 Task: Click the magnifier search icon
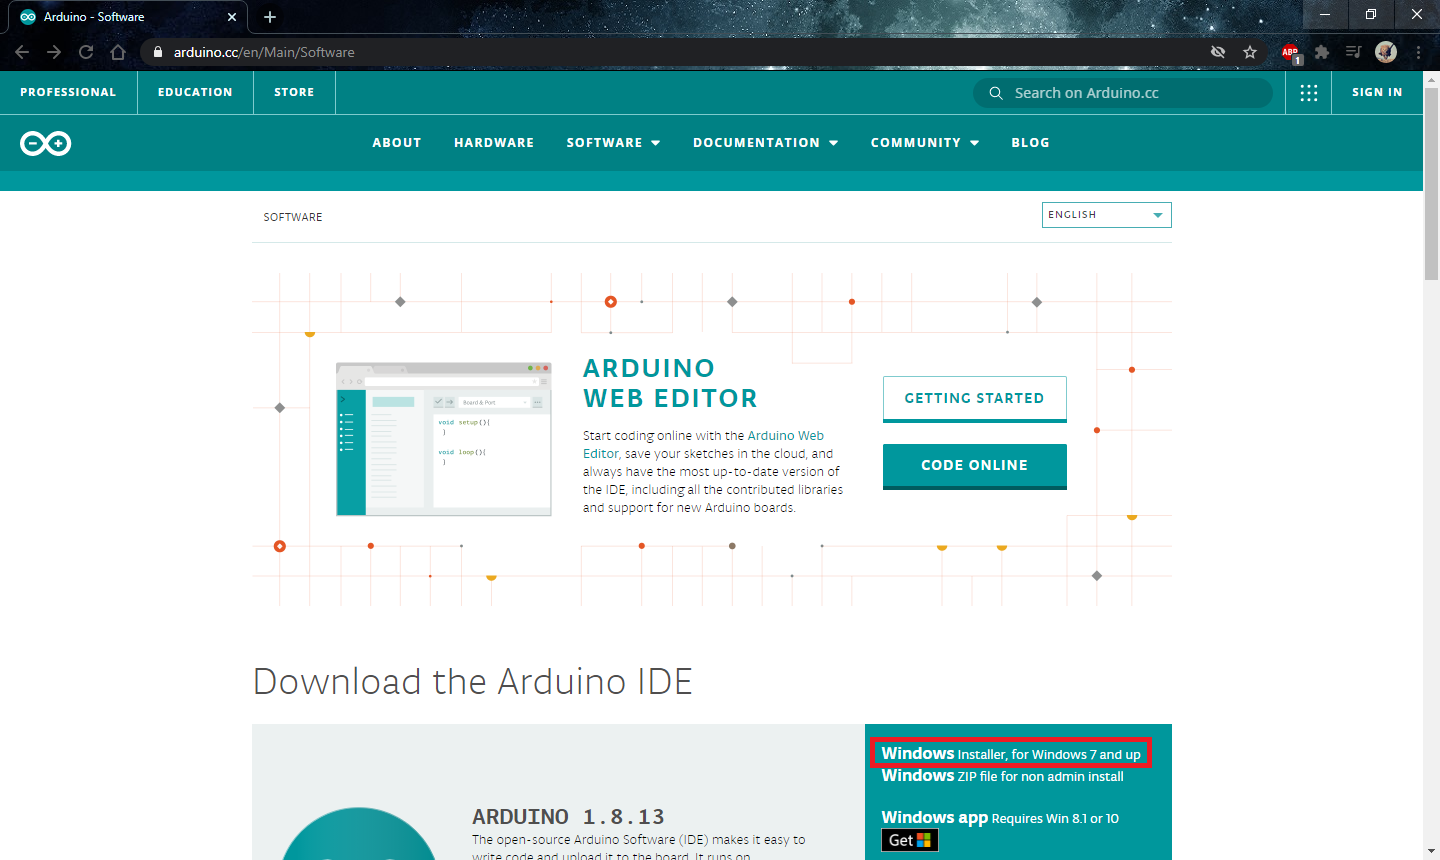coord(996,93)
